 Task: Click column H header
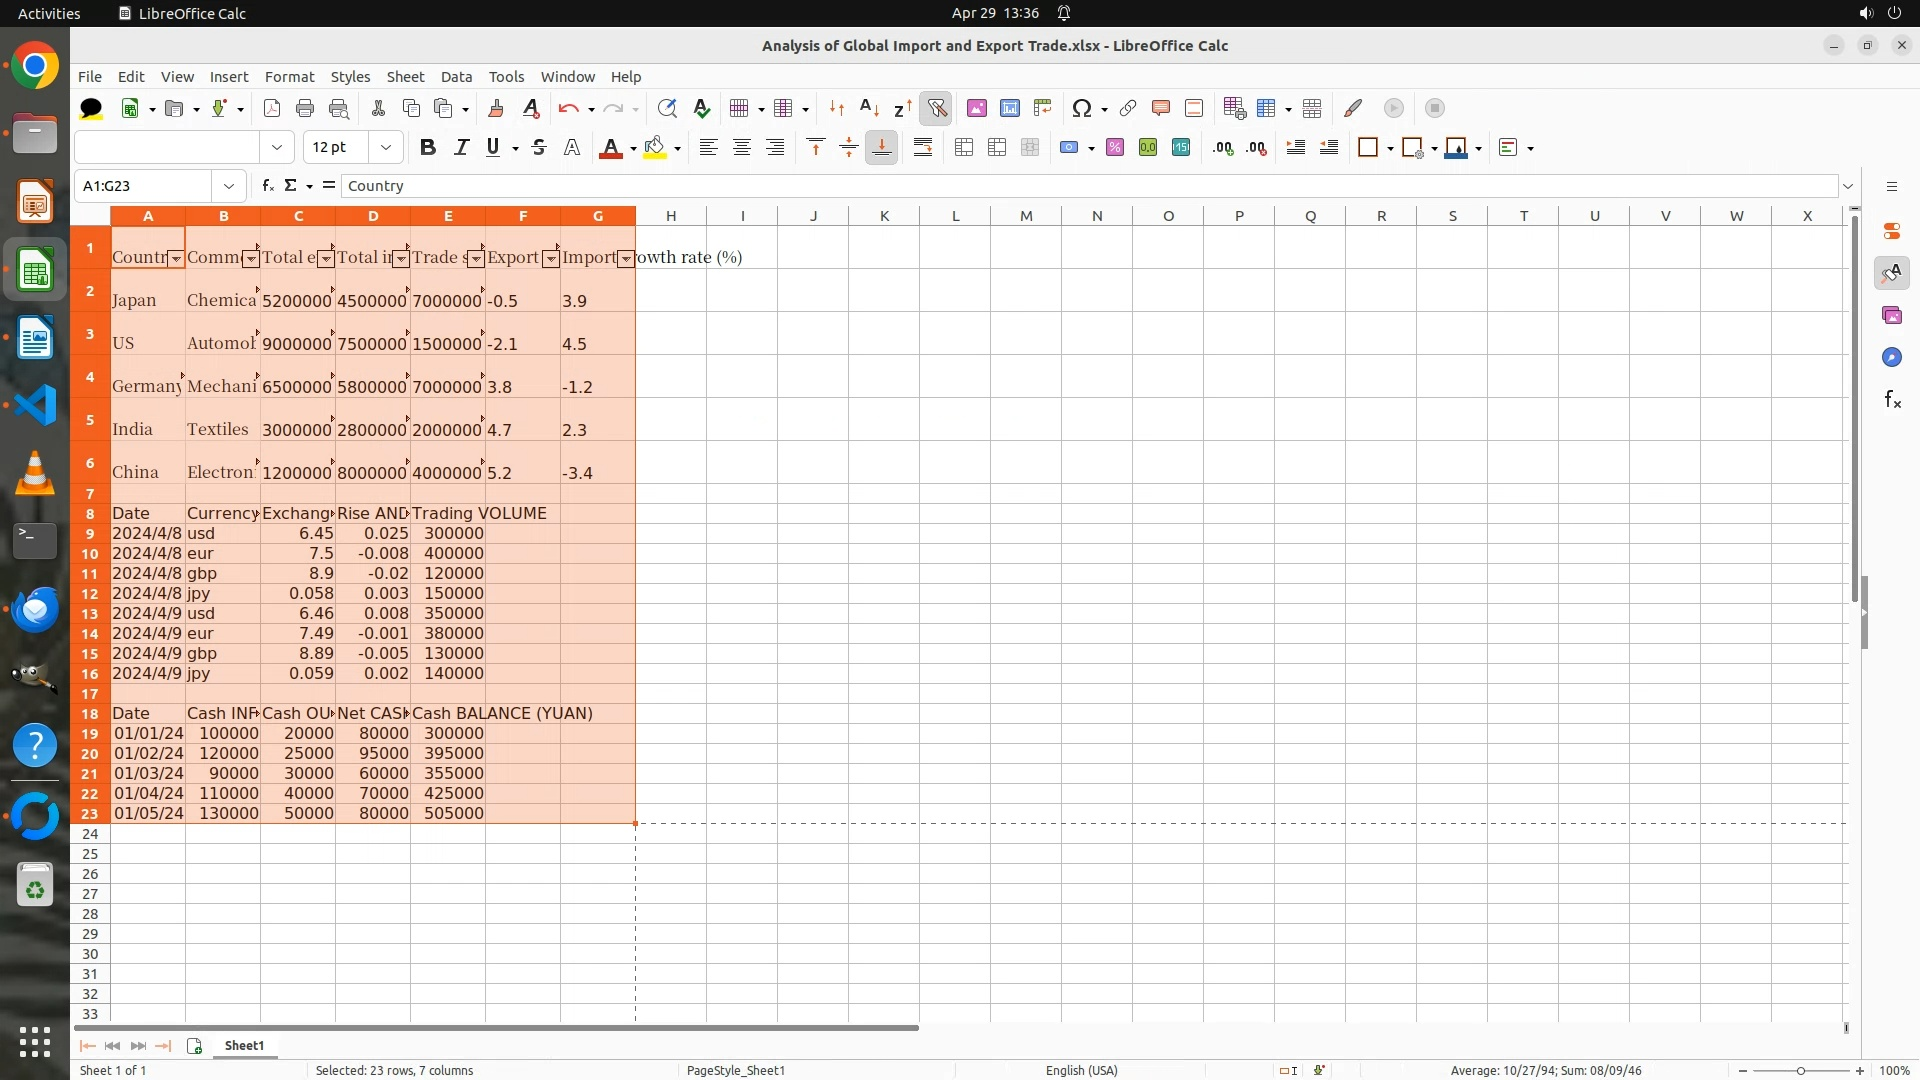point(670,216)
